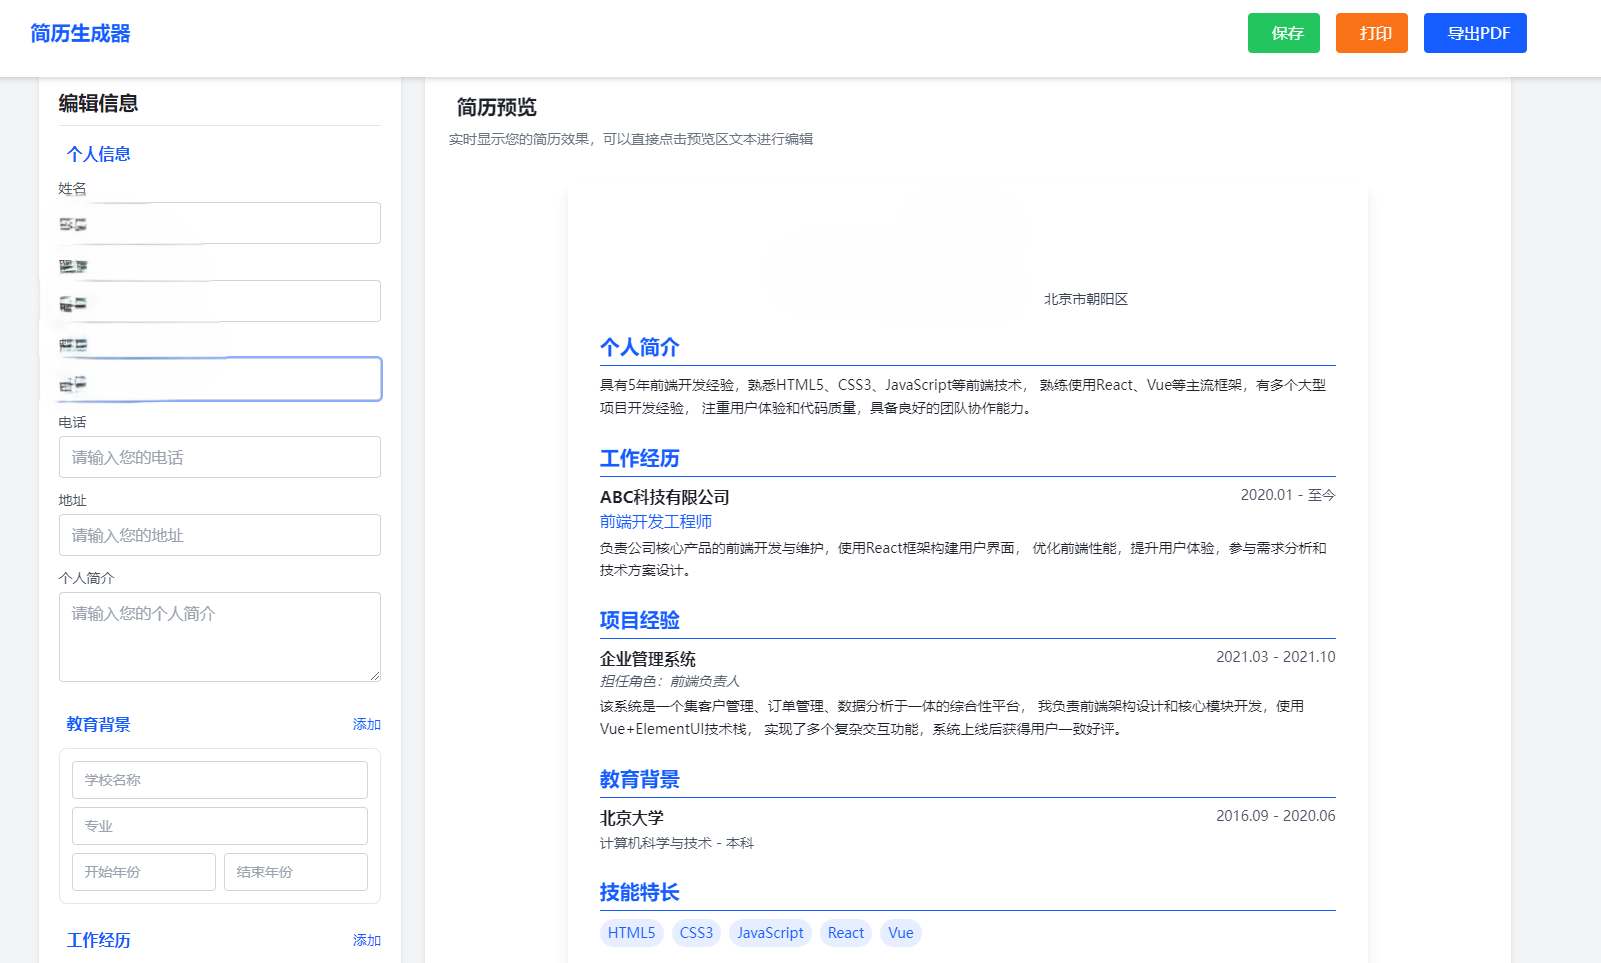Click the blue-outlined focused input field
Screen dimensions: 1601x963
(x=220, y=379)
